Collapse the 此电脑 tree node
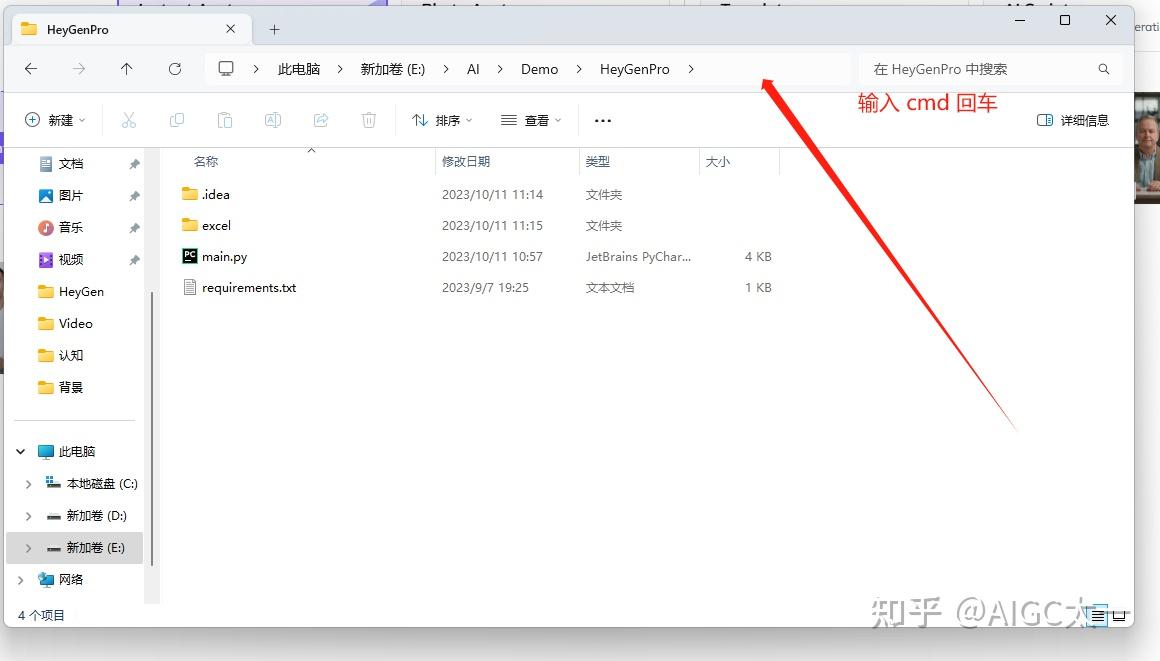Viewport: 1160px width, 661px height. coord(21,452)
